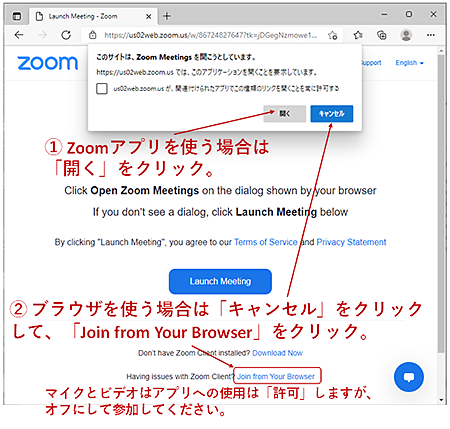450x429 pixels.
Task: Click the キャンセル button in dialog
Action: point(332,114)
